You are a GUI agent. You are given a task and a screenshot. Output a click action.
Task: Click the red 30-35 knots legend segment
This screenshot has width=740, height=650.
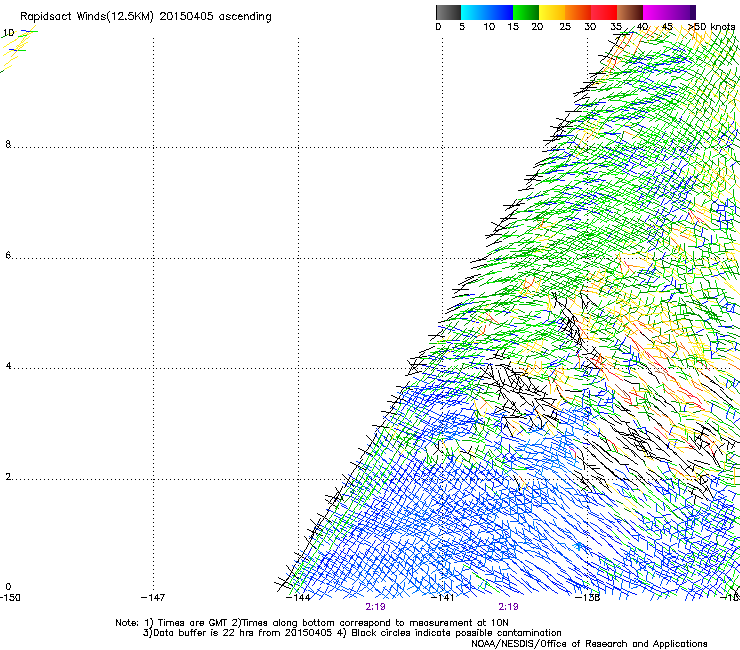point(604,12)
